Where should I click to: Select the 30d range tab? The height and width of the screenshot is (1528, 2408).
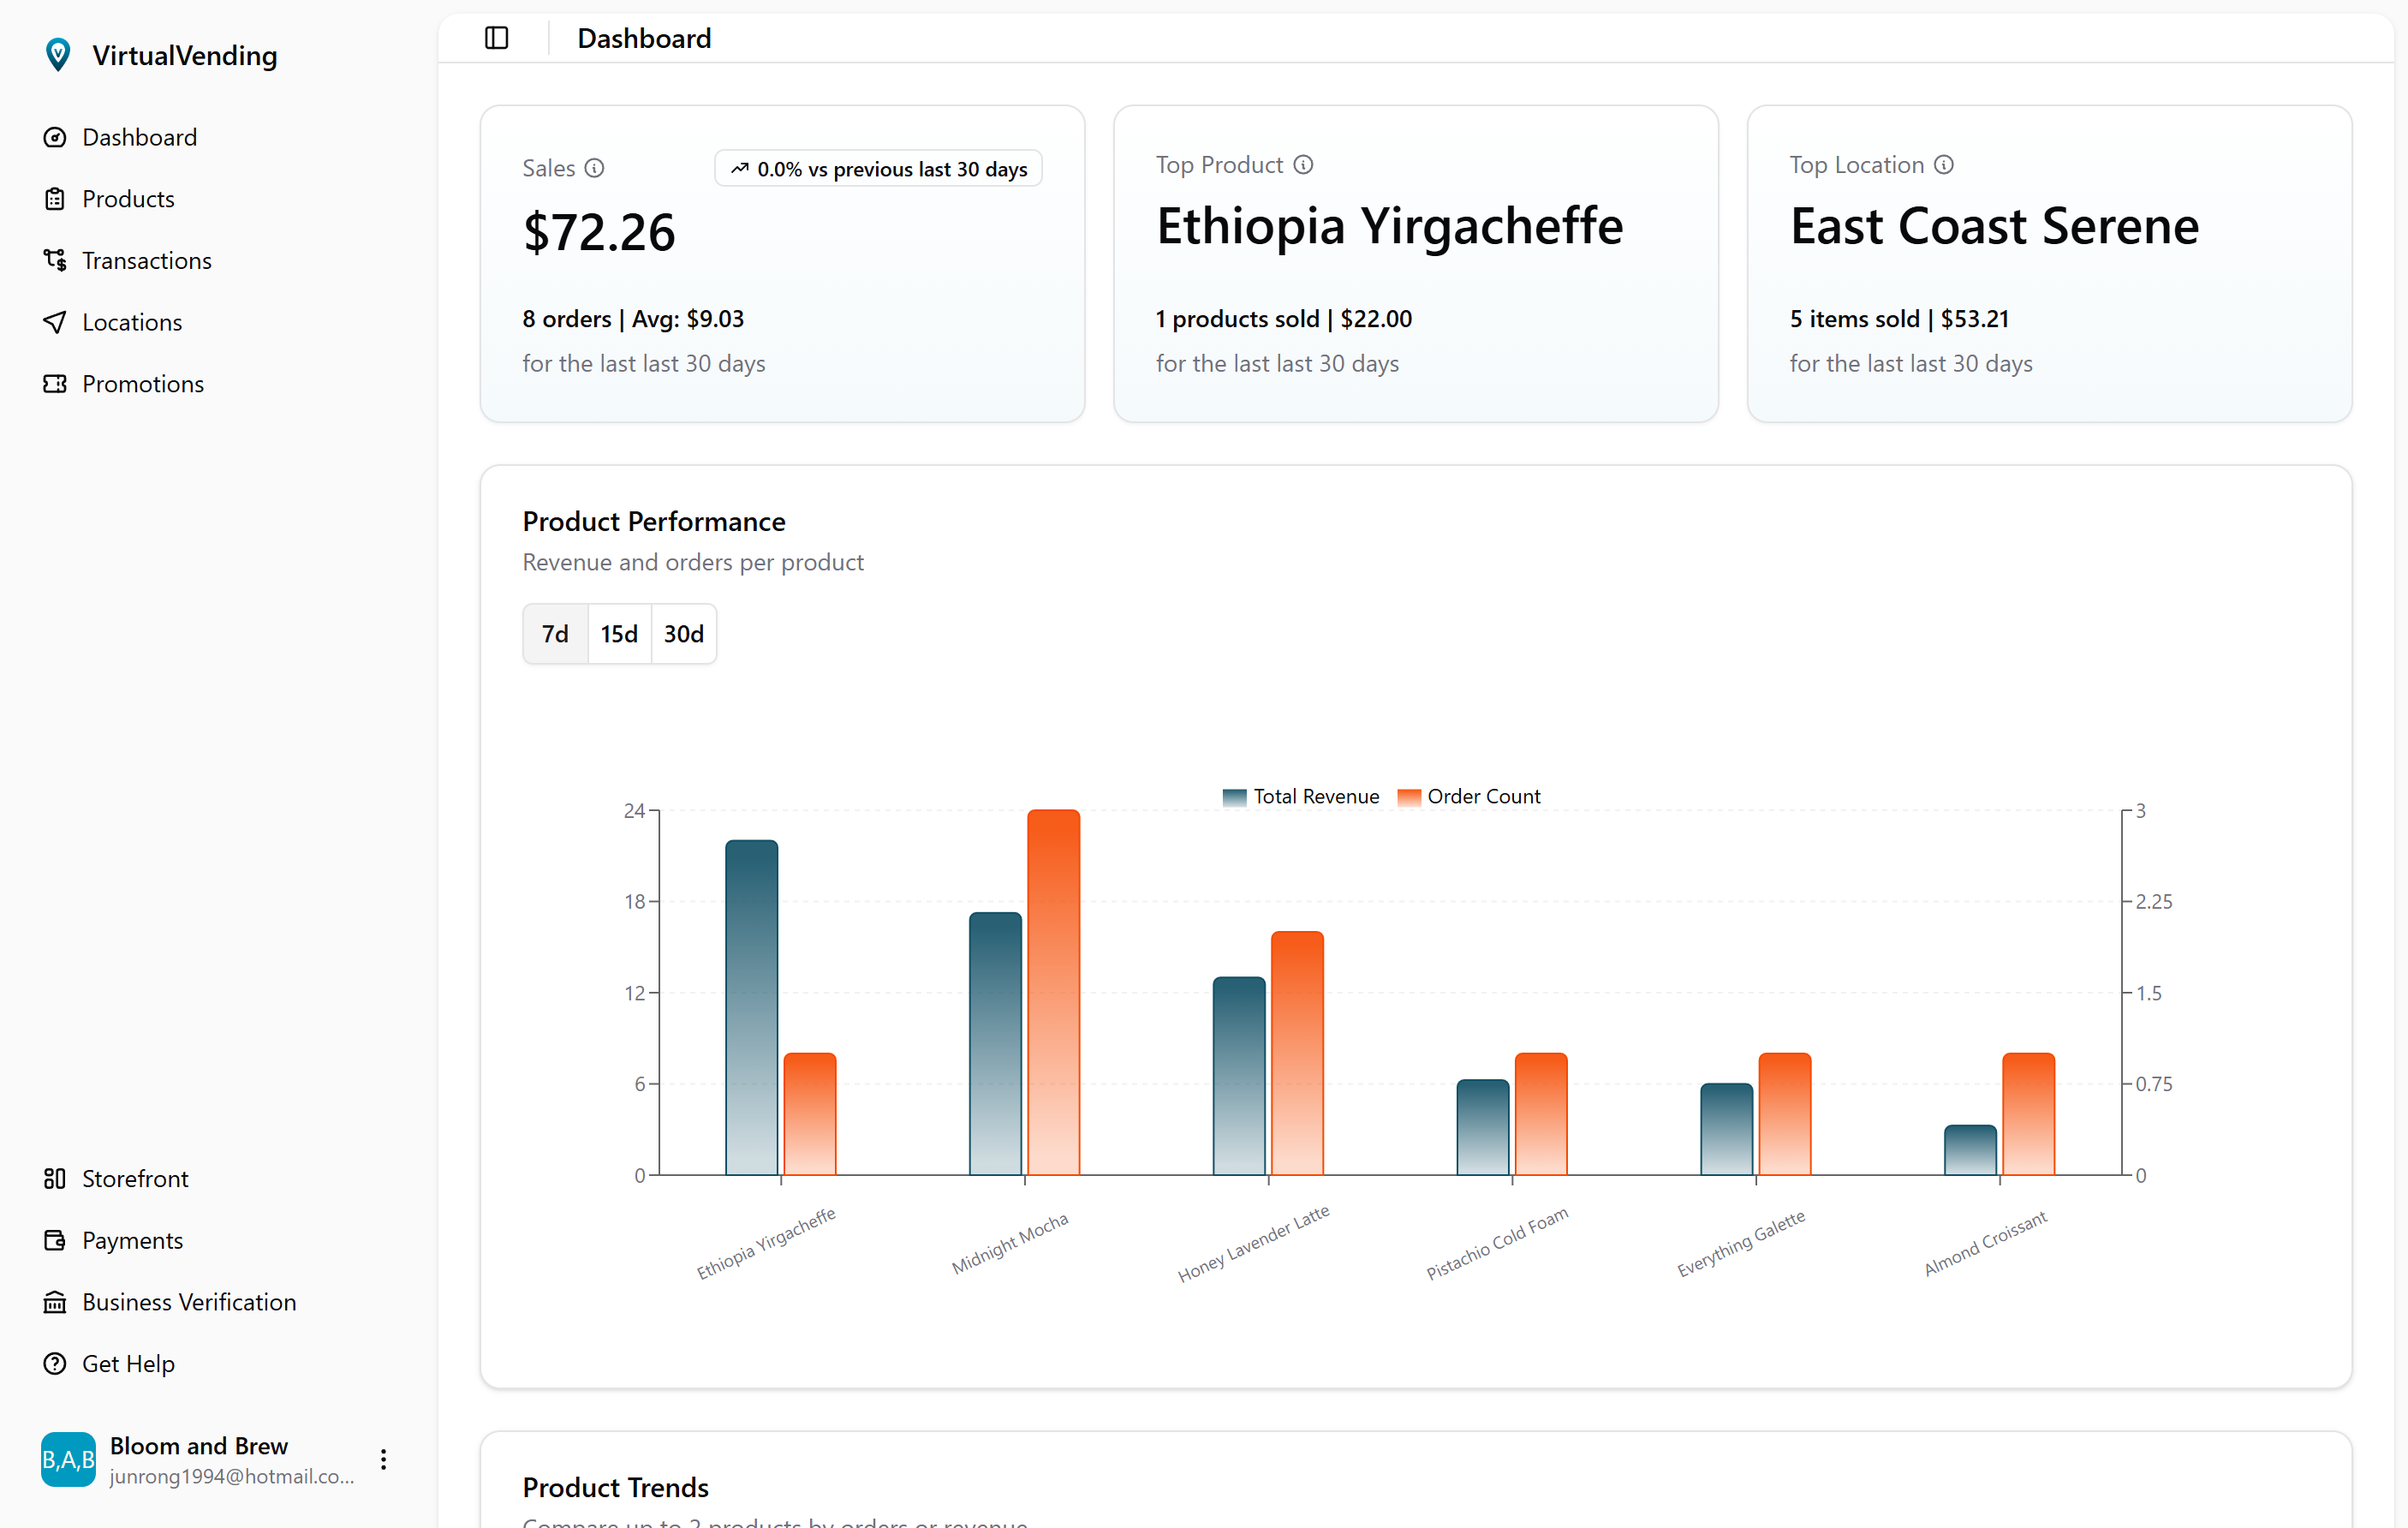pos(683,634)
